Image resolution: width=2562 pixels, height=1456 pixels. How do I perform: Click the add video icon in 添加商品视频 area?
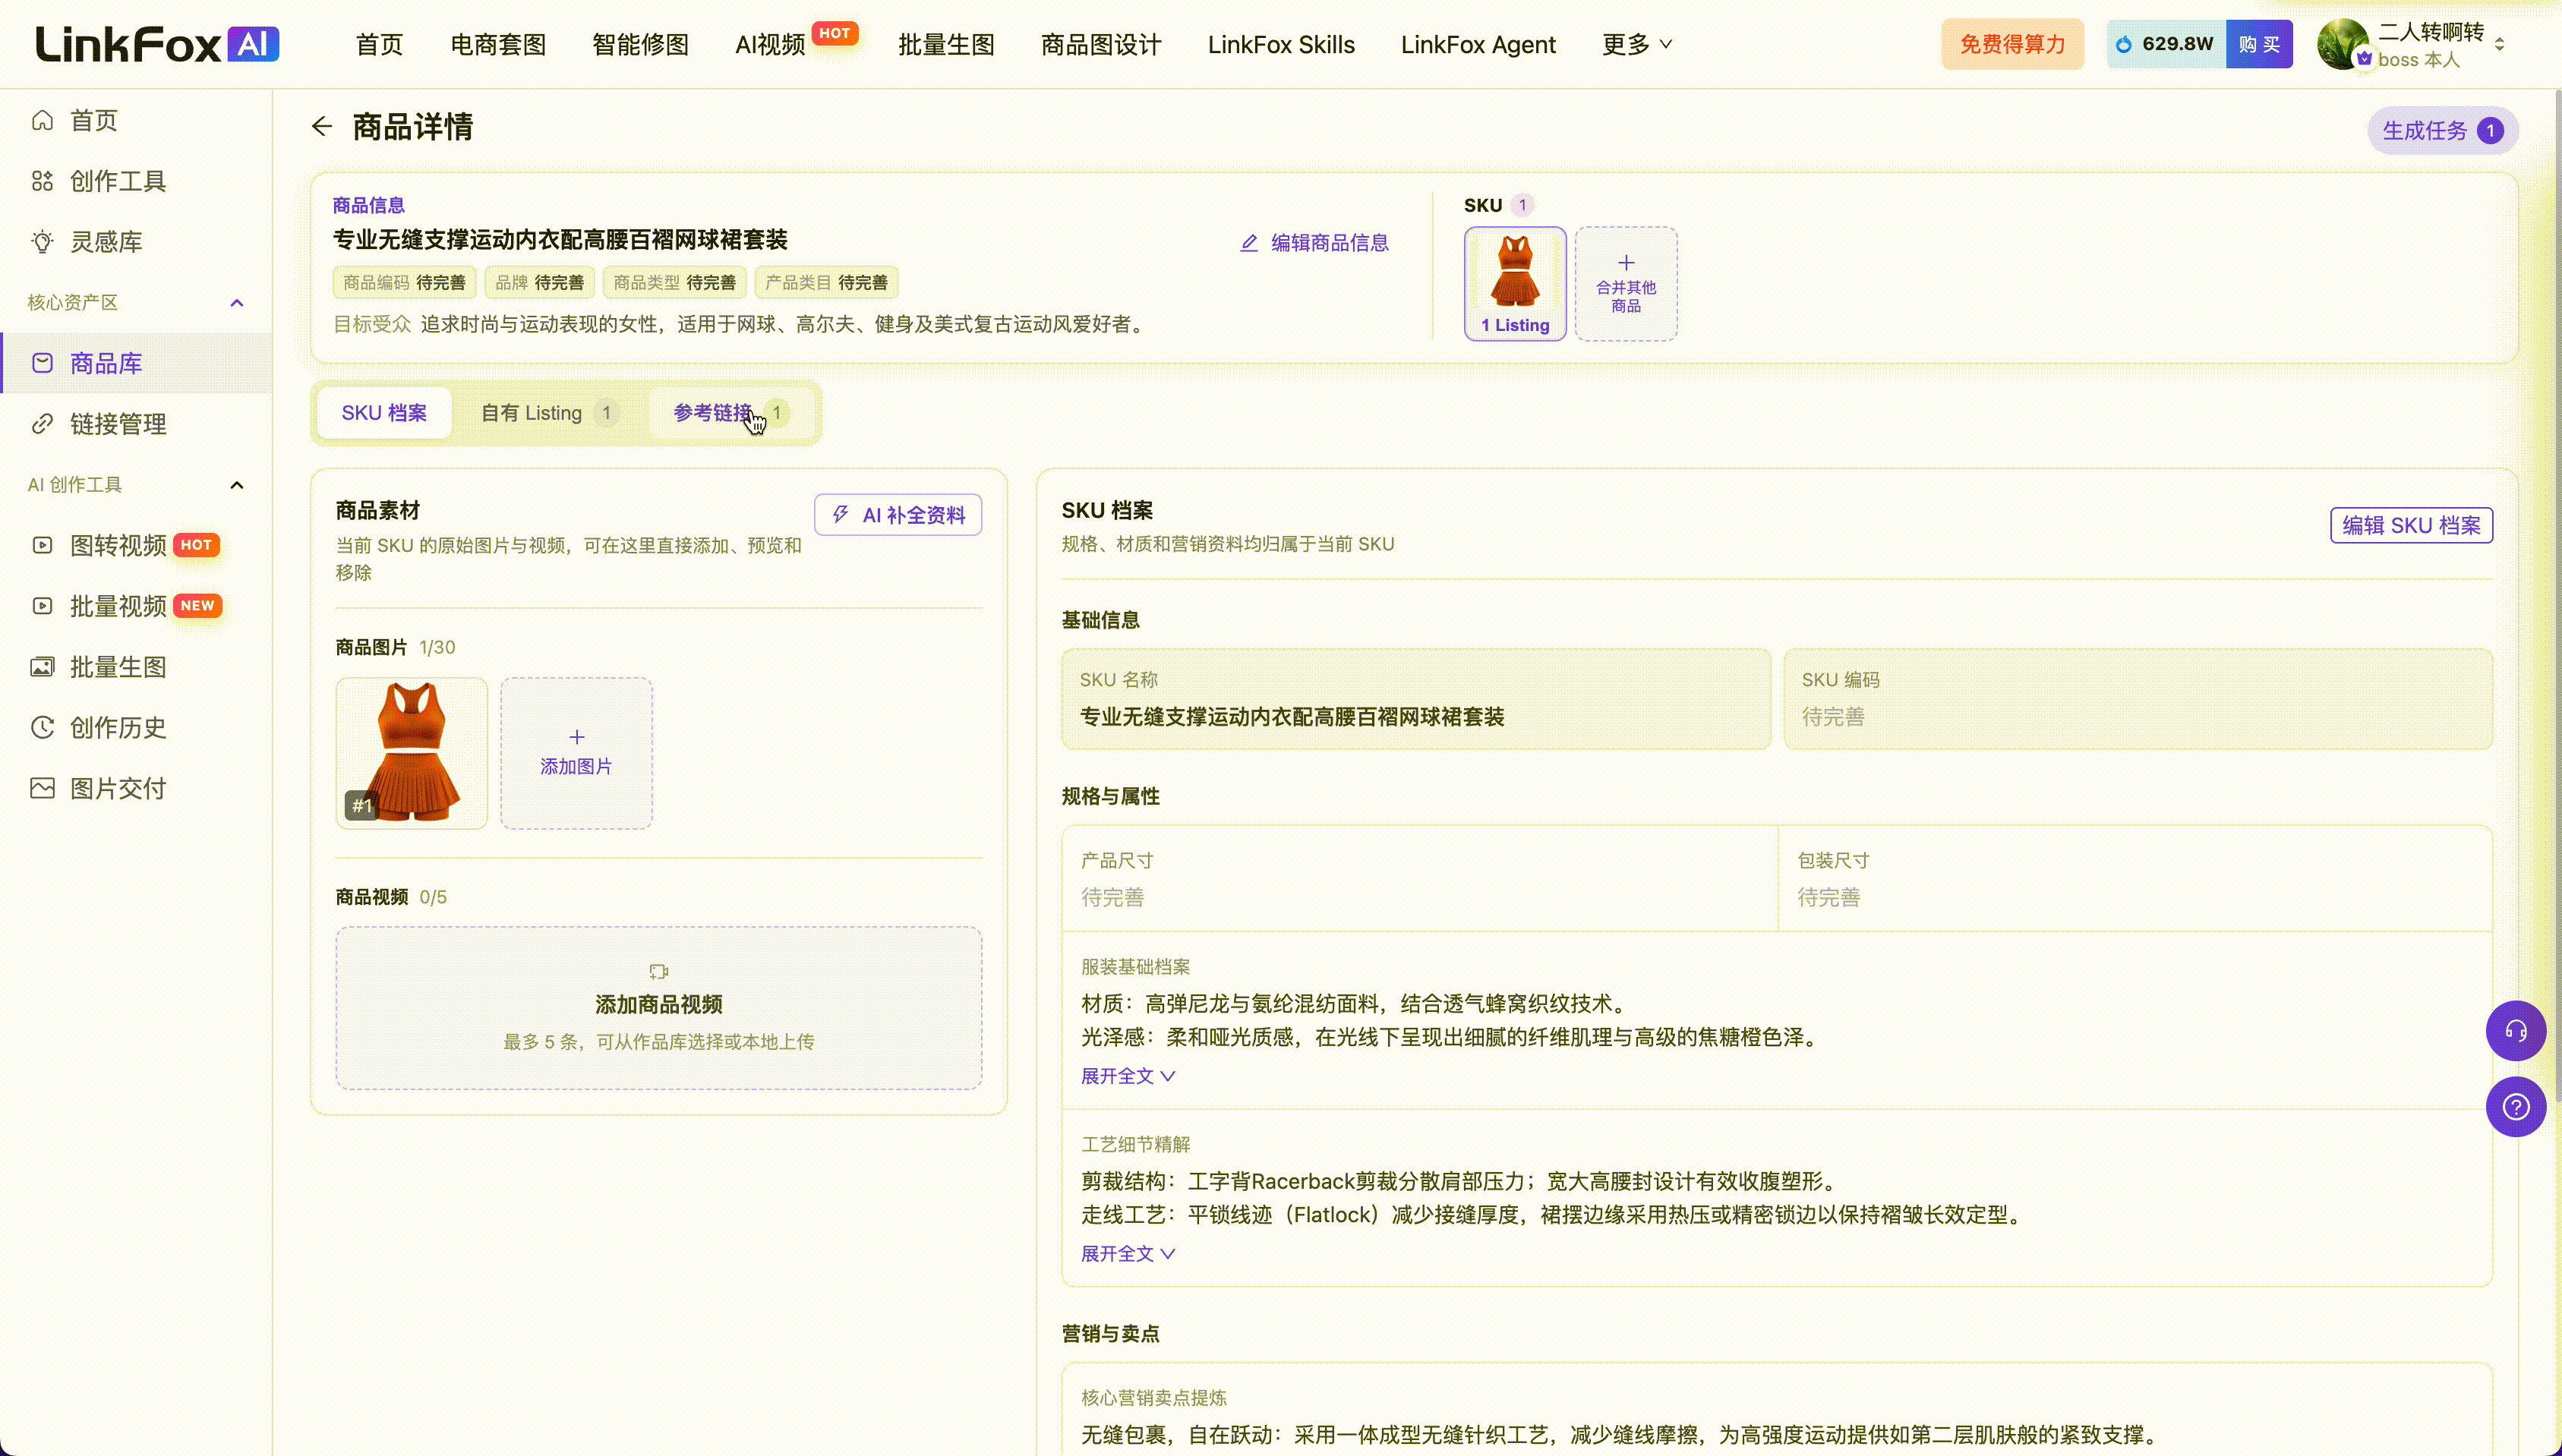coord(658,971)
